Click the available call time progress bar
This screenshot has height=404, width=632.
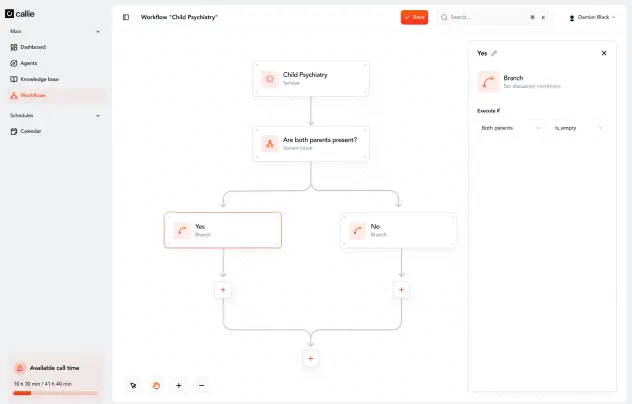click(x=55, y=393)
